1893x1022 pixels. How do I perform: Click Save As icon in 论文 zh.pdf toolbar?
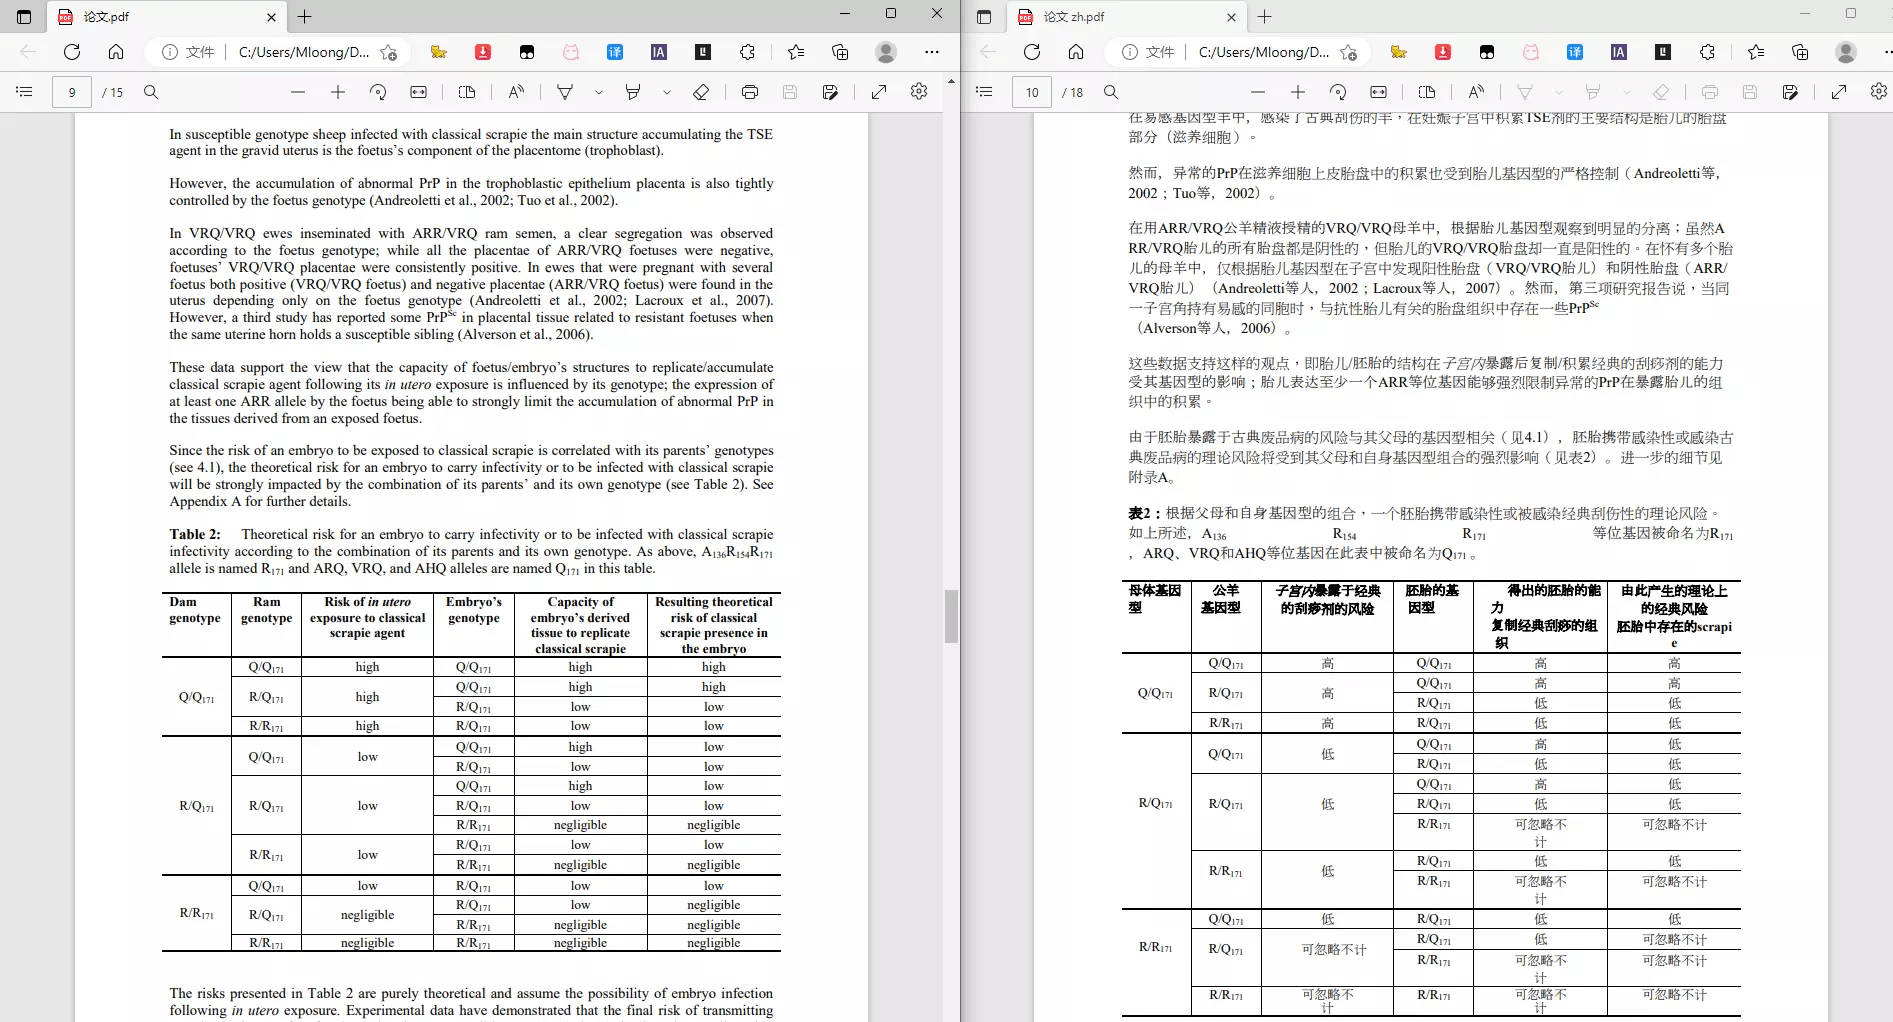(x=1790, y=92)
